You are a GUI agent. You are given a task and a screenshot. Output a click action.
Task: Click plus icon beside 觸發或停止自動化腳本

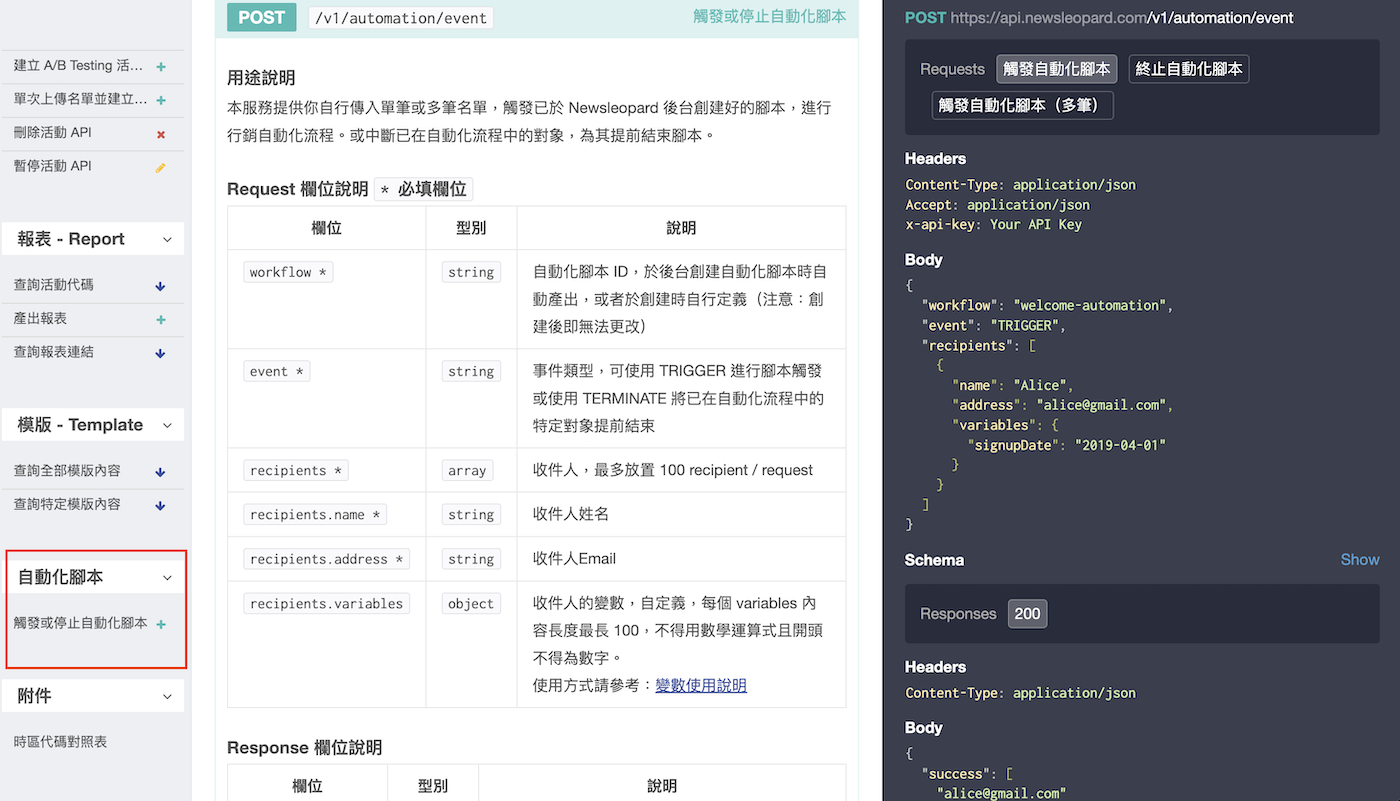(161, 624)
